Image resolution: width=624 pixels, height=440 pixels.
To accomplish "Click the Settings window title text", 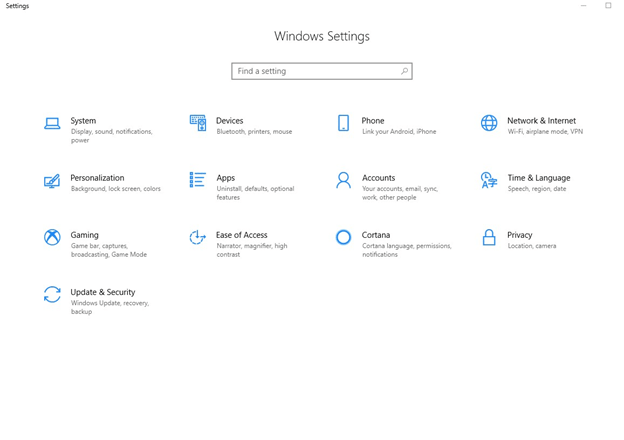I will 17,6.
